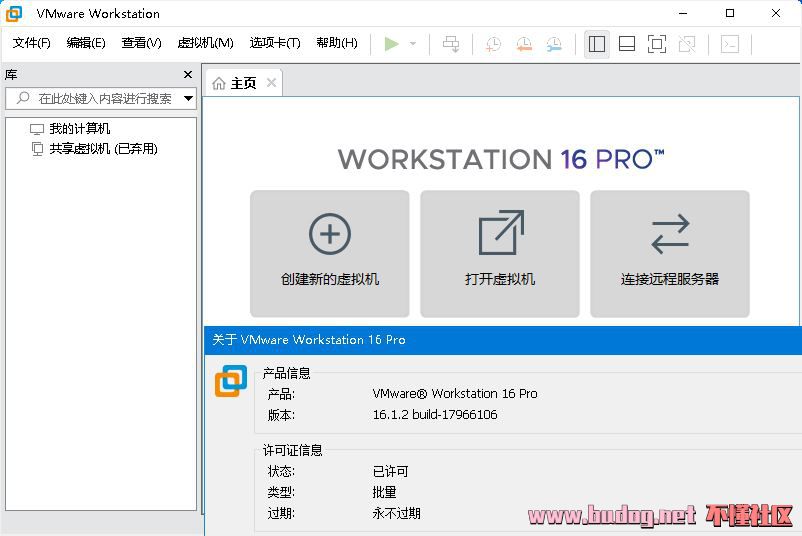Enter full screen mode icon
Viewport: 802px width, 536px height.
(x=657, y=44)
